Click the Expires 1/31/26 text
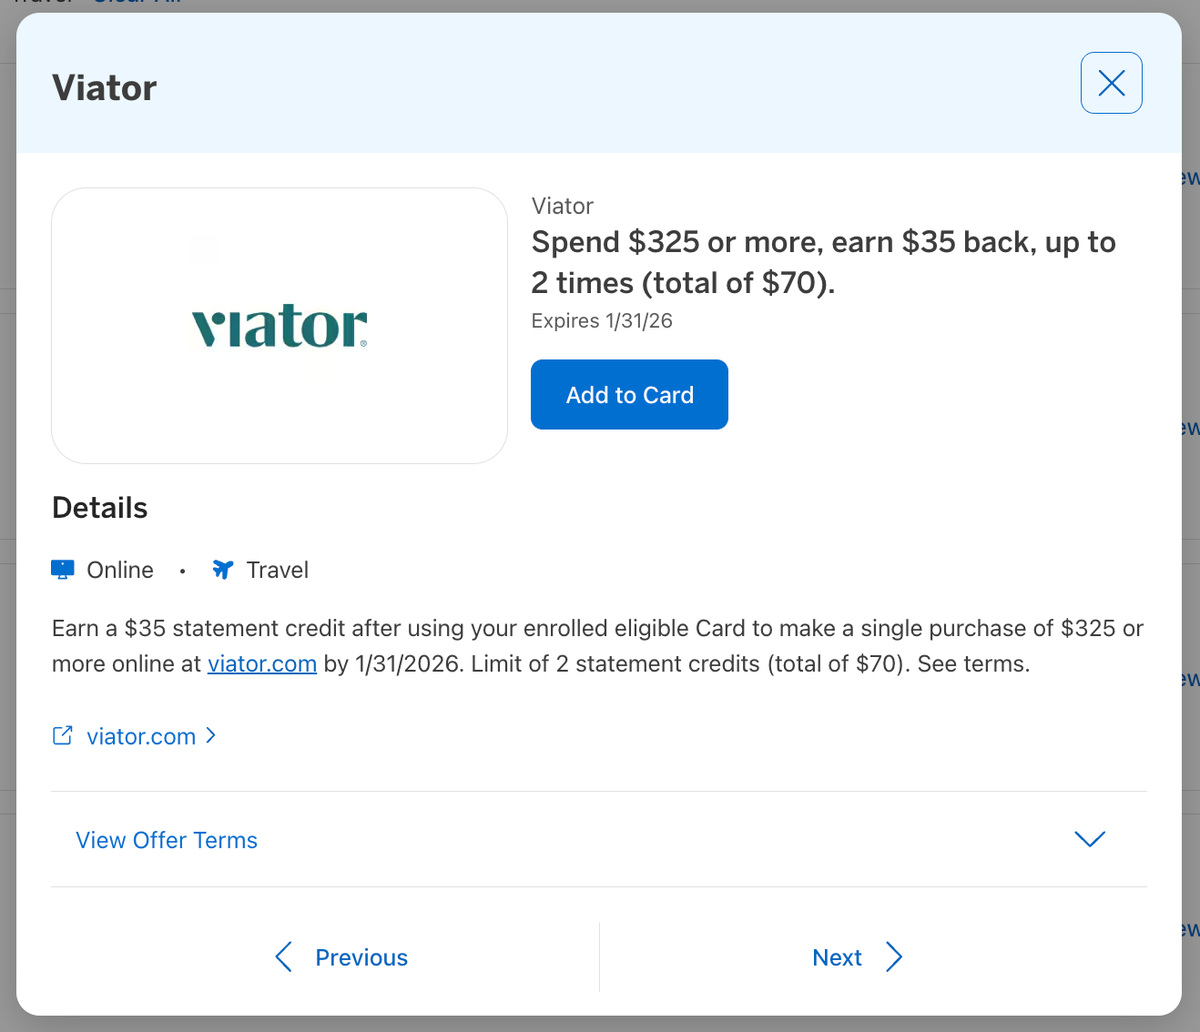1200x1032 pixels. pos(601,320)
